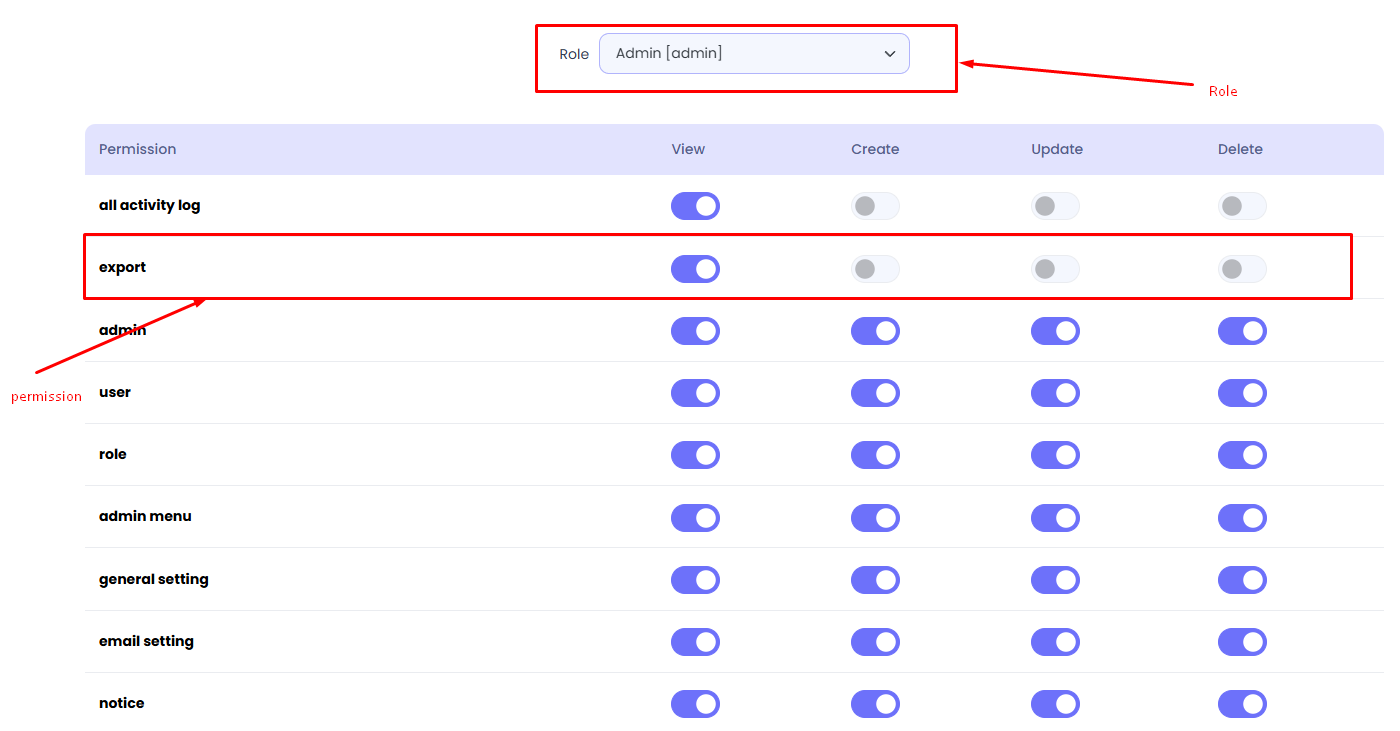Enable Update permission for export
This screenshot has width=1400, height=731.
coord(1055,269)
